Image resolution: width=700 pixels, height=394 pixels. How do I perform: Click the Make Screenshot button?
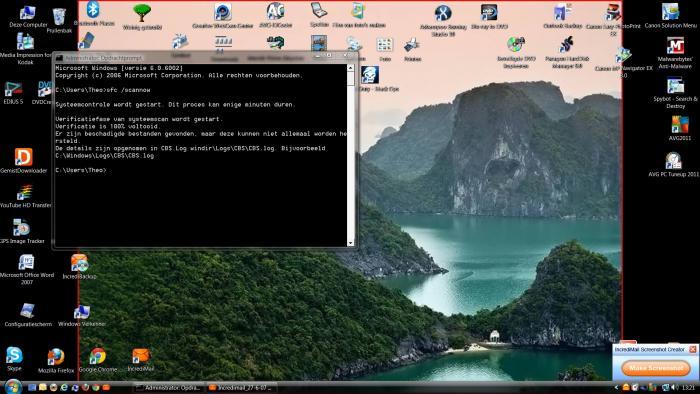click(x=655, y=368)
